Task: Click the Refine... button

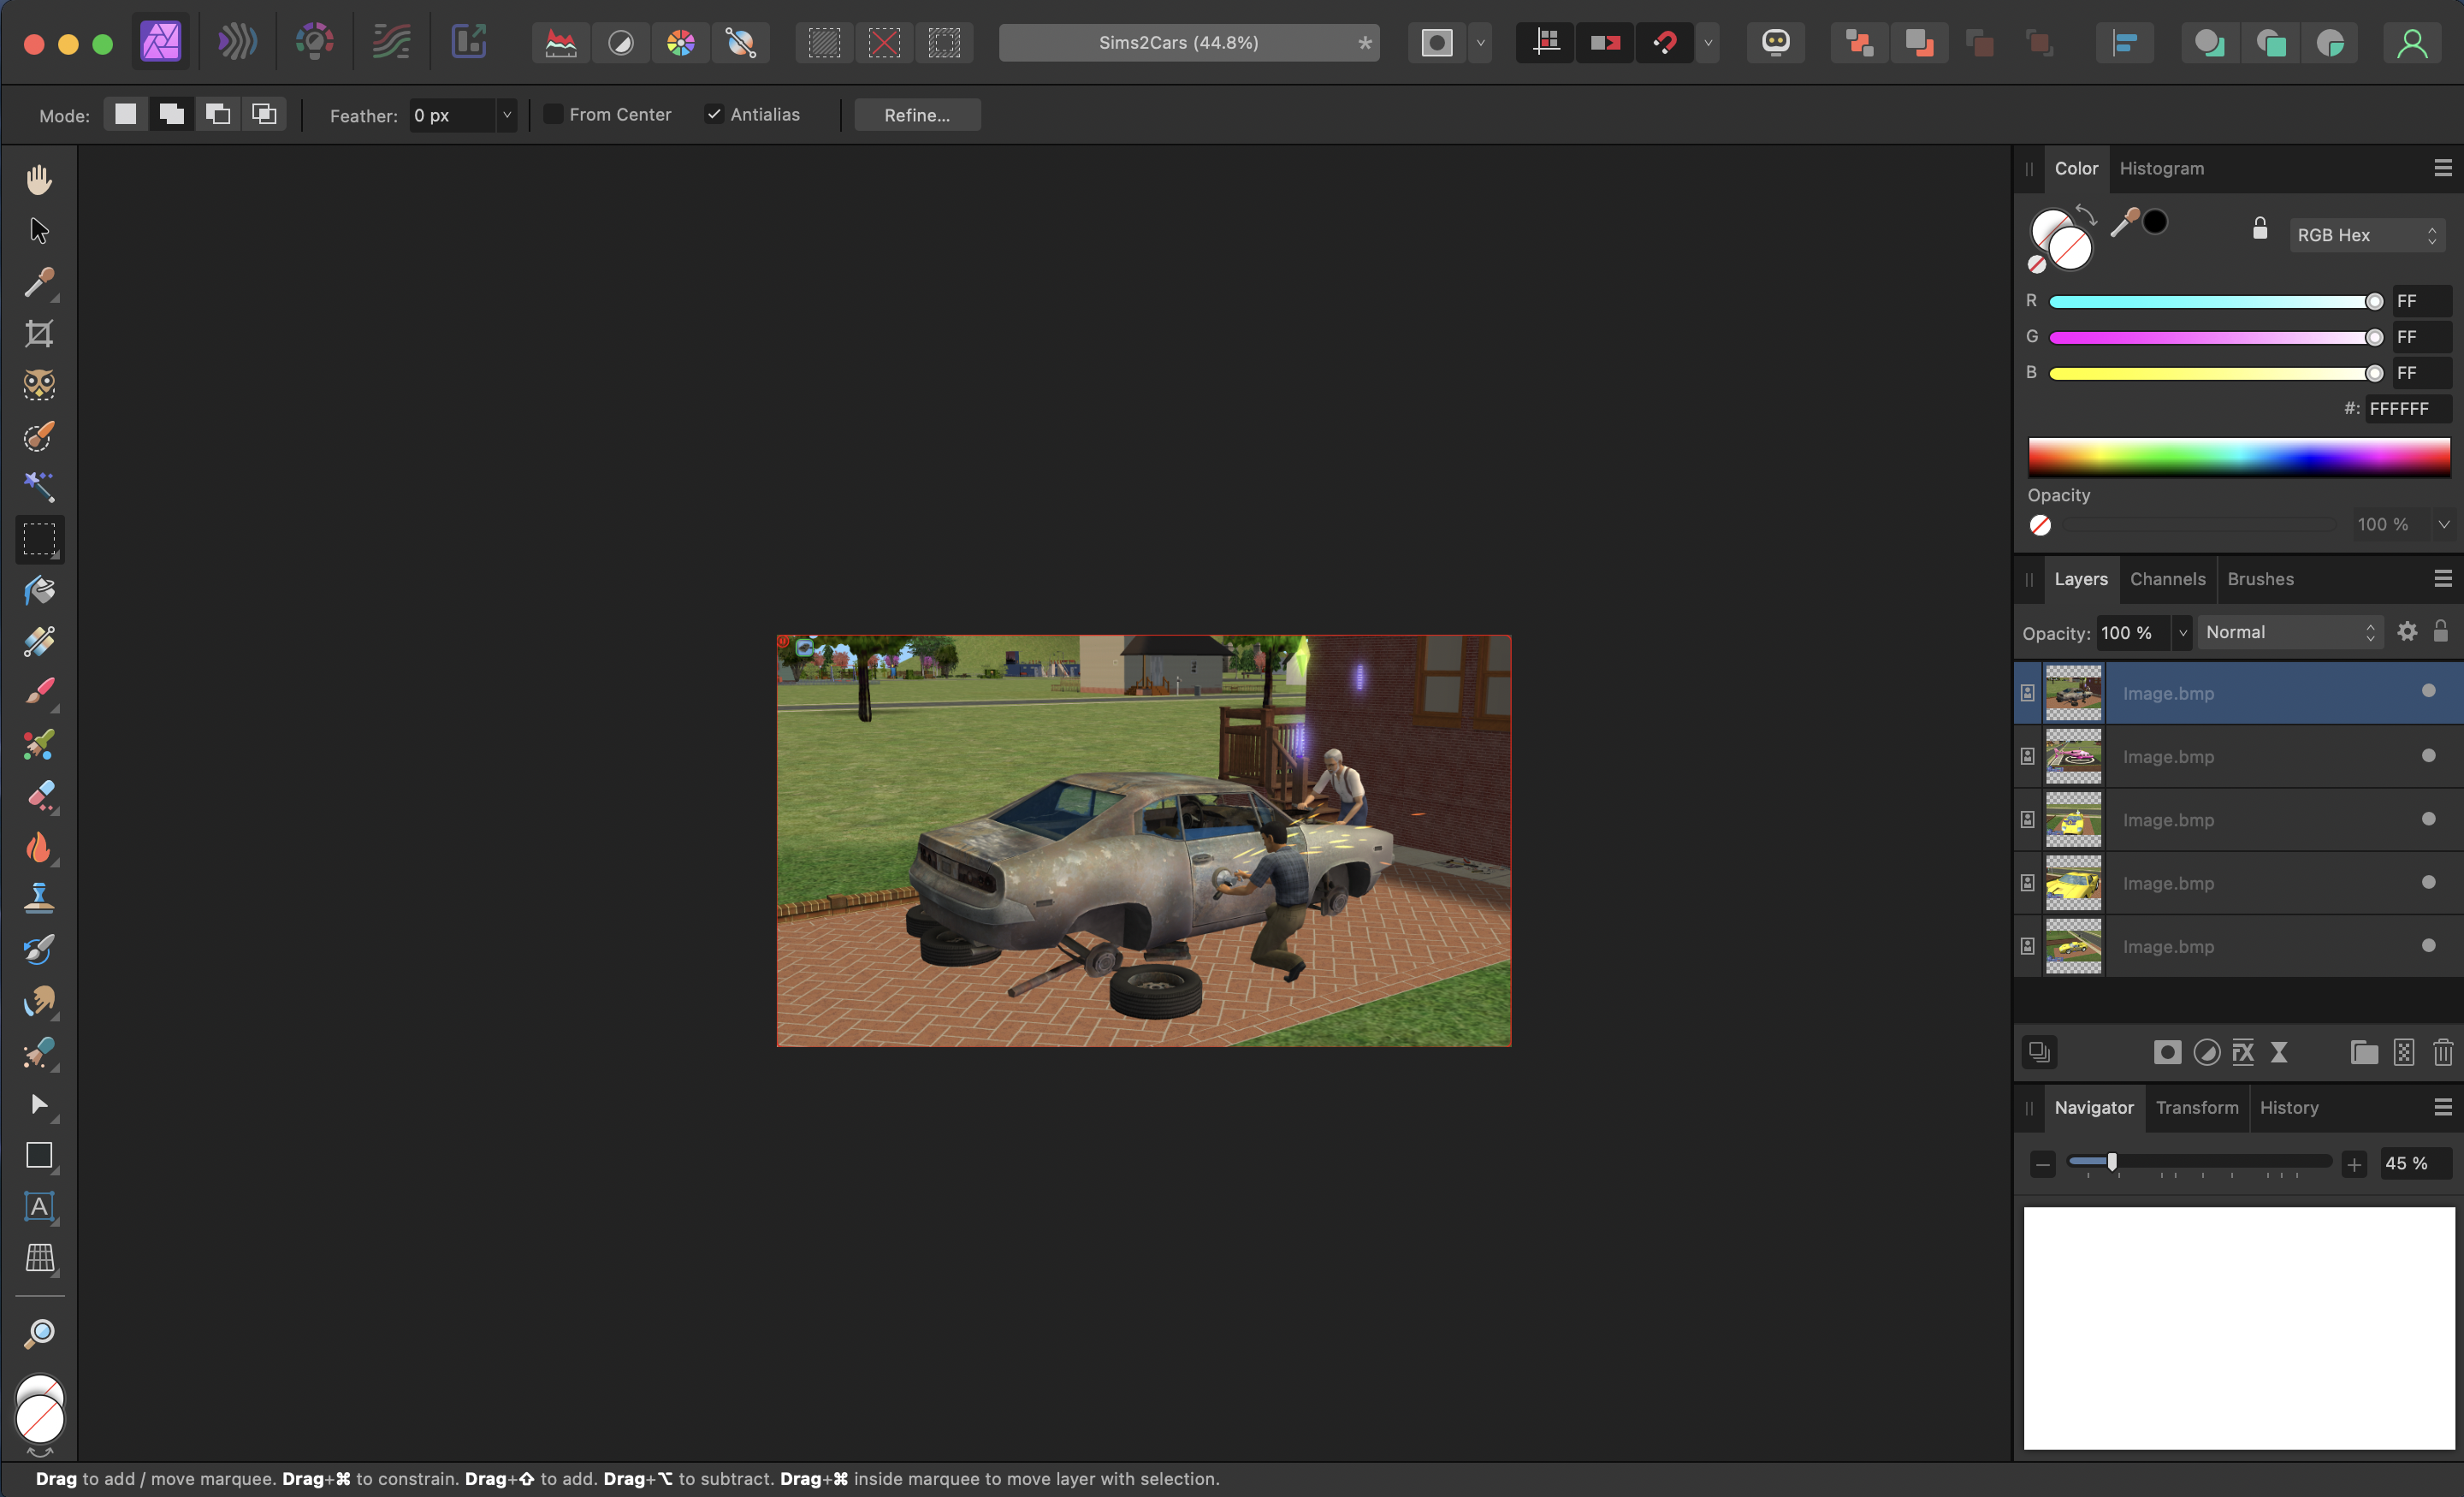Action: coord(917,115)
